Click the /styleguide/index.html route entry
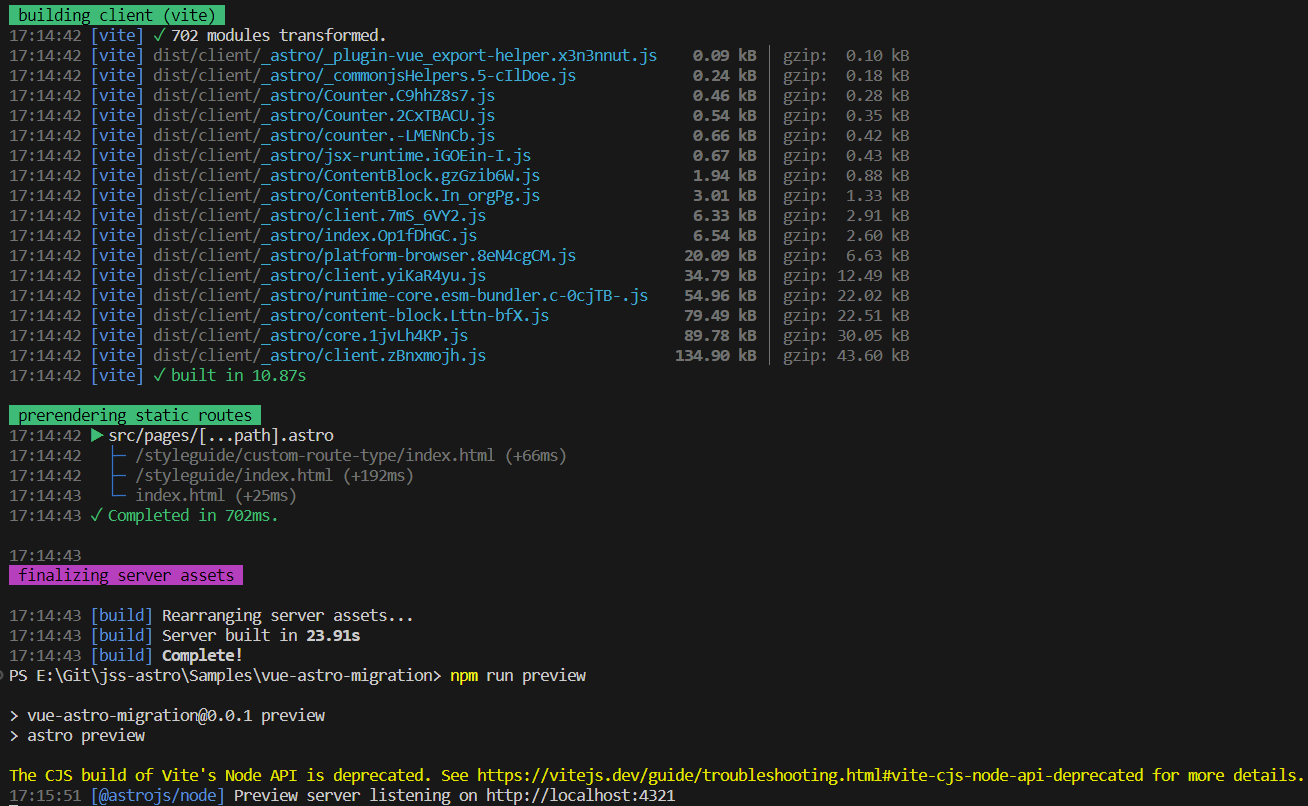 [x=234, y=476]
